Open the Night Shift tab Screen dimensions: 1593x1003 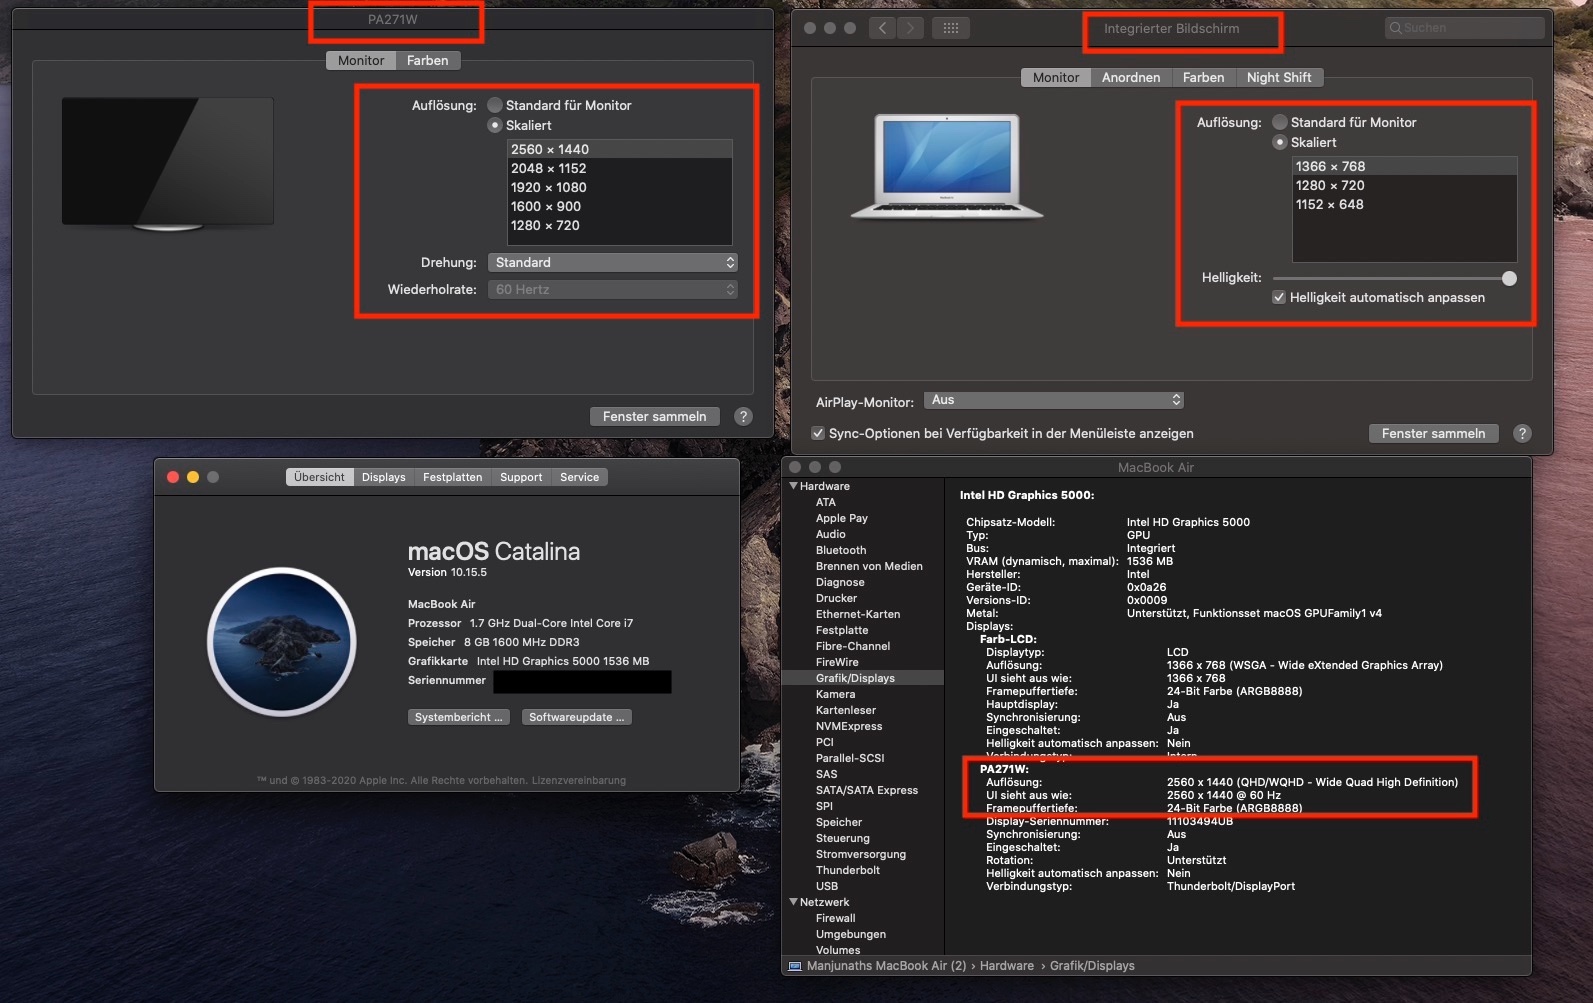[x=1279, y=78]
